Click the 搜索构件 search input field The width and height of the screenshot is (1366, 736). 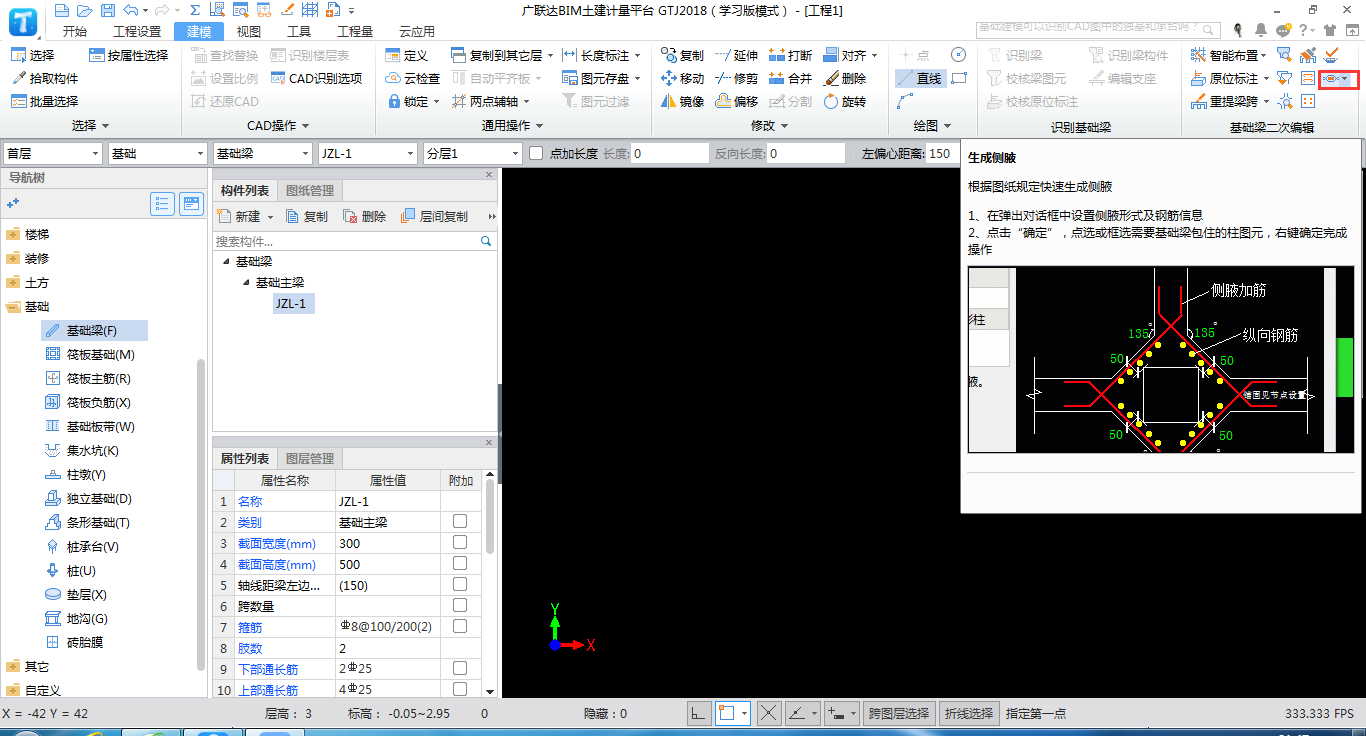click(x=346, y=241)
